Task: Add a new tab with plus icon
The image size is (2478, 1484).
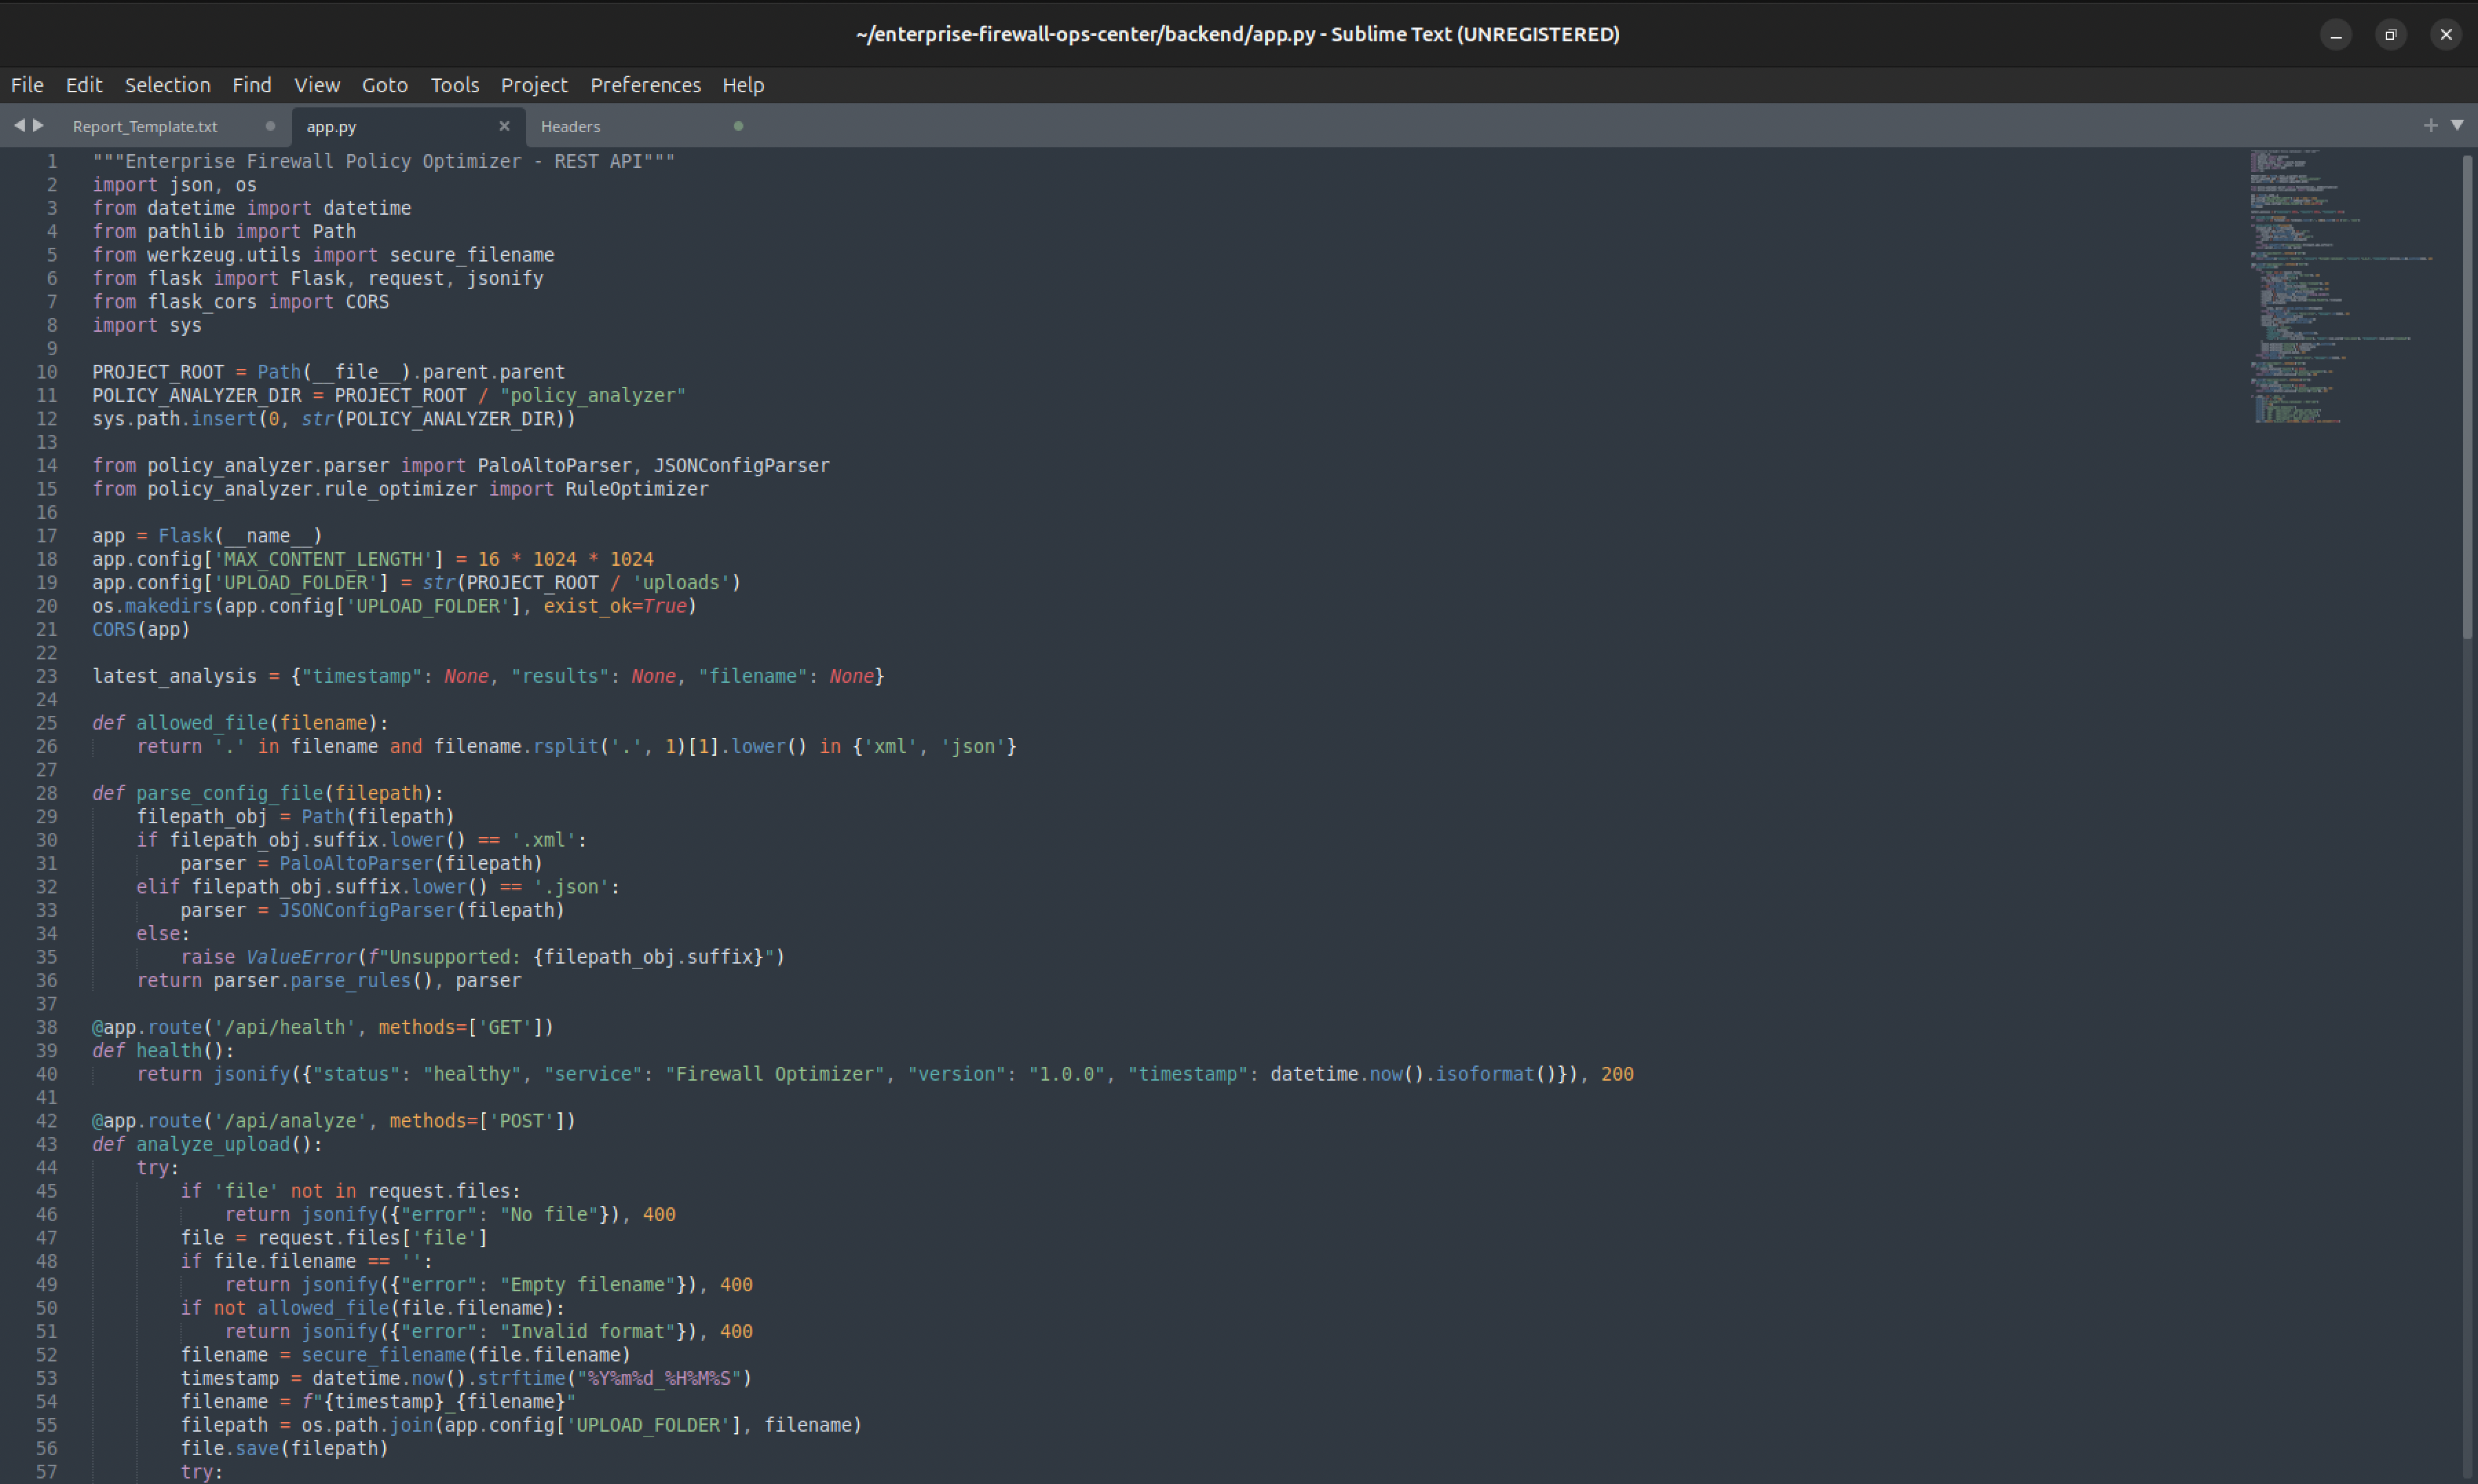Action: tap(2430, 125)
